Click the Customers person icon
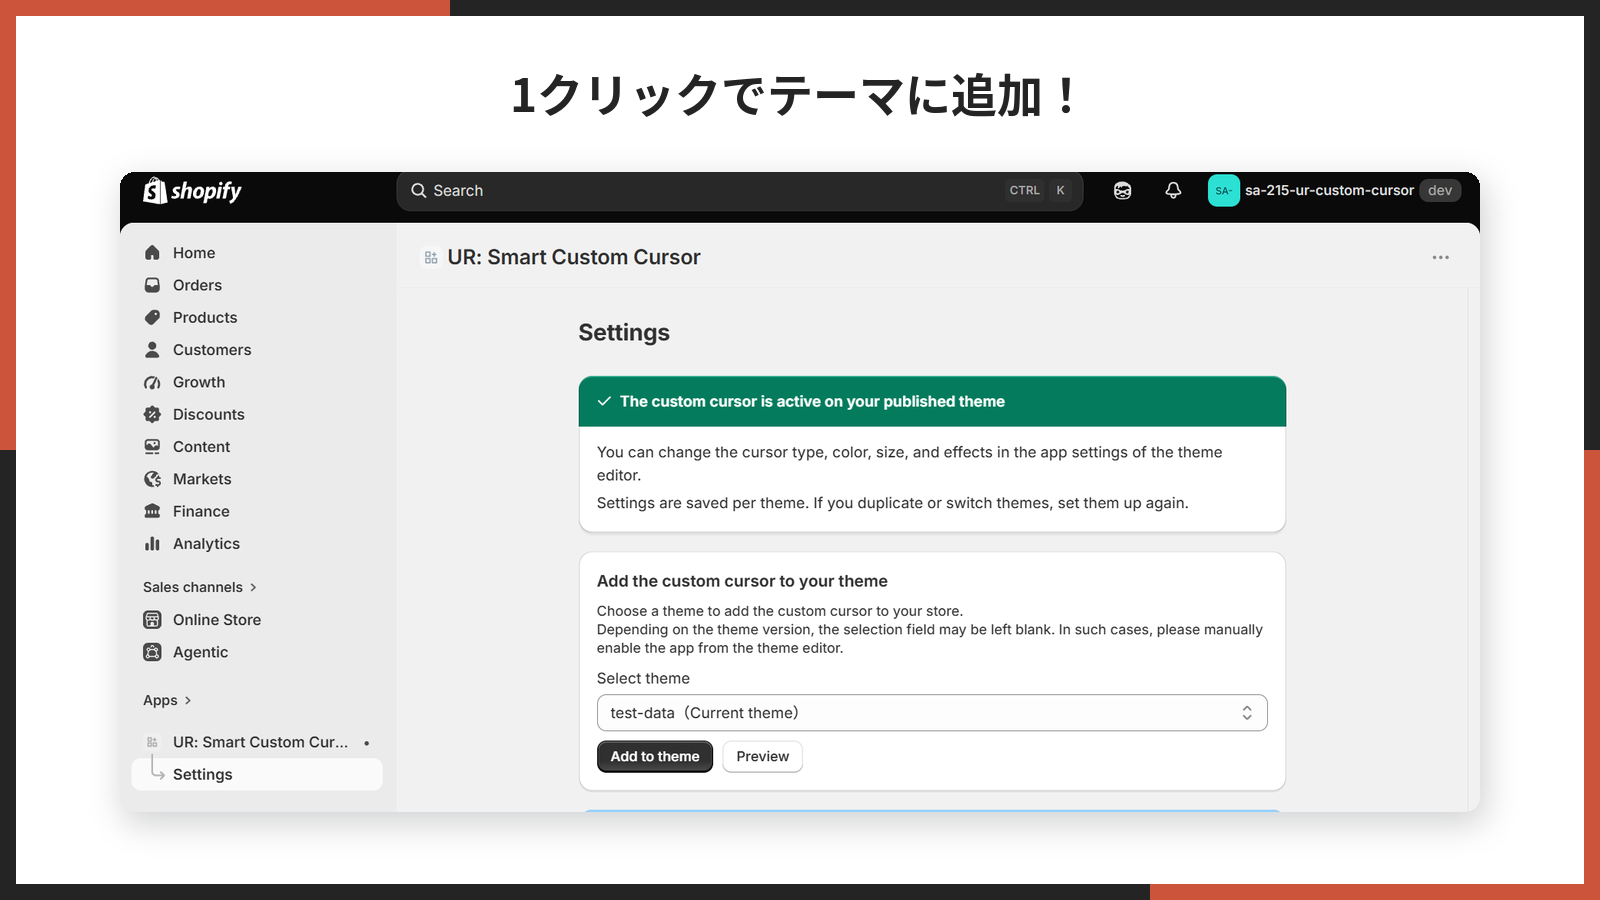This screenshot has height=900, width=1600. tap(152, 350)
